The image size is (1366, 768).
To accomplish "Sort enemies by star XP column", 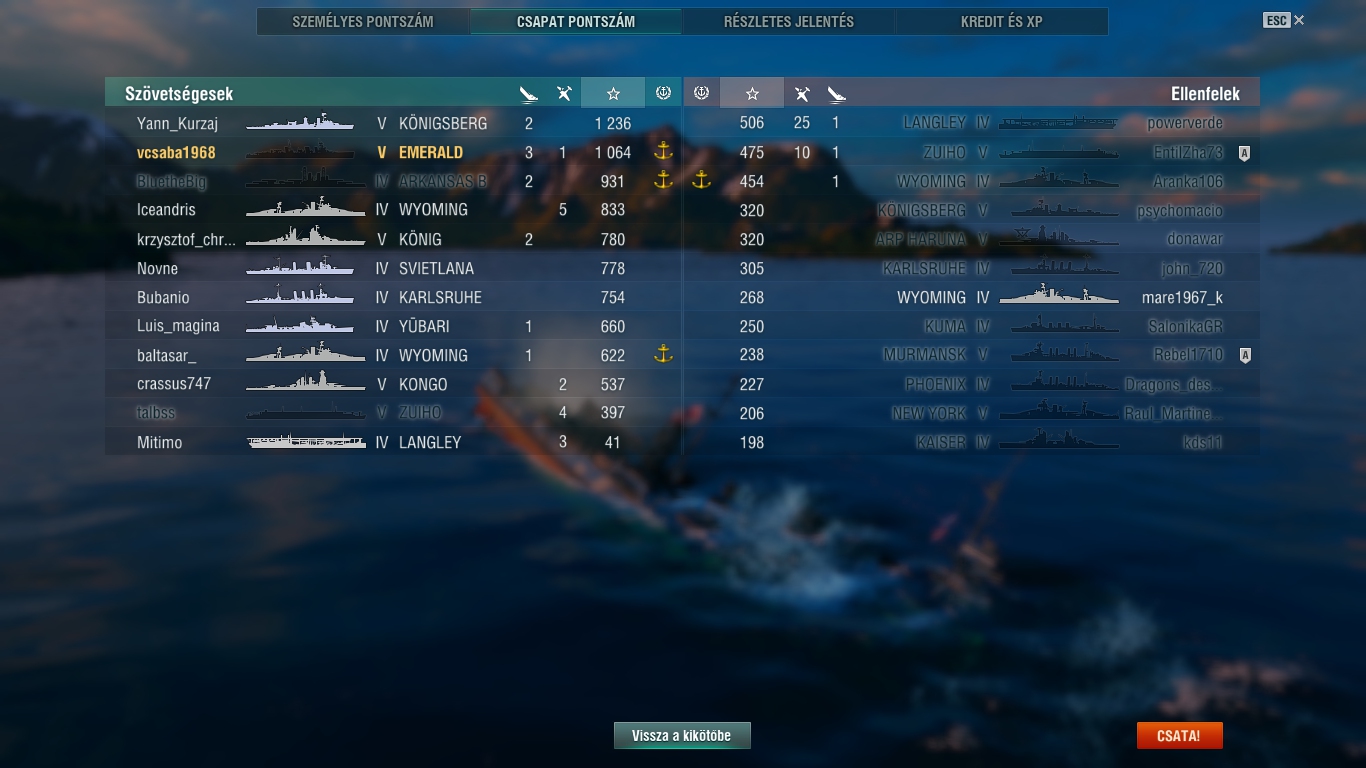I will click(752, 93).
